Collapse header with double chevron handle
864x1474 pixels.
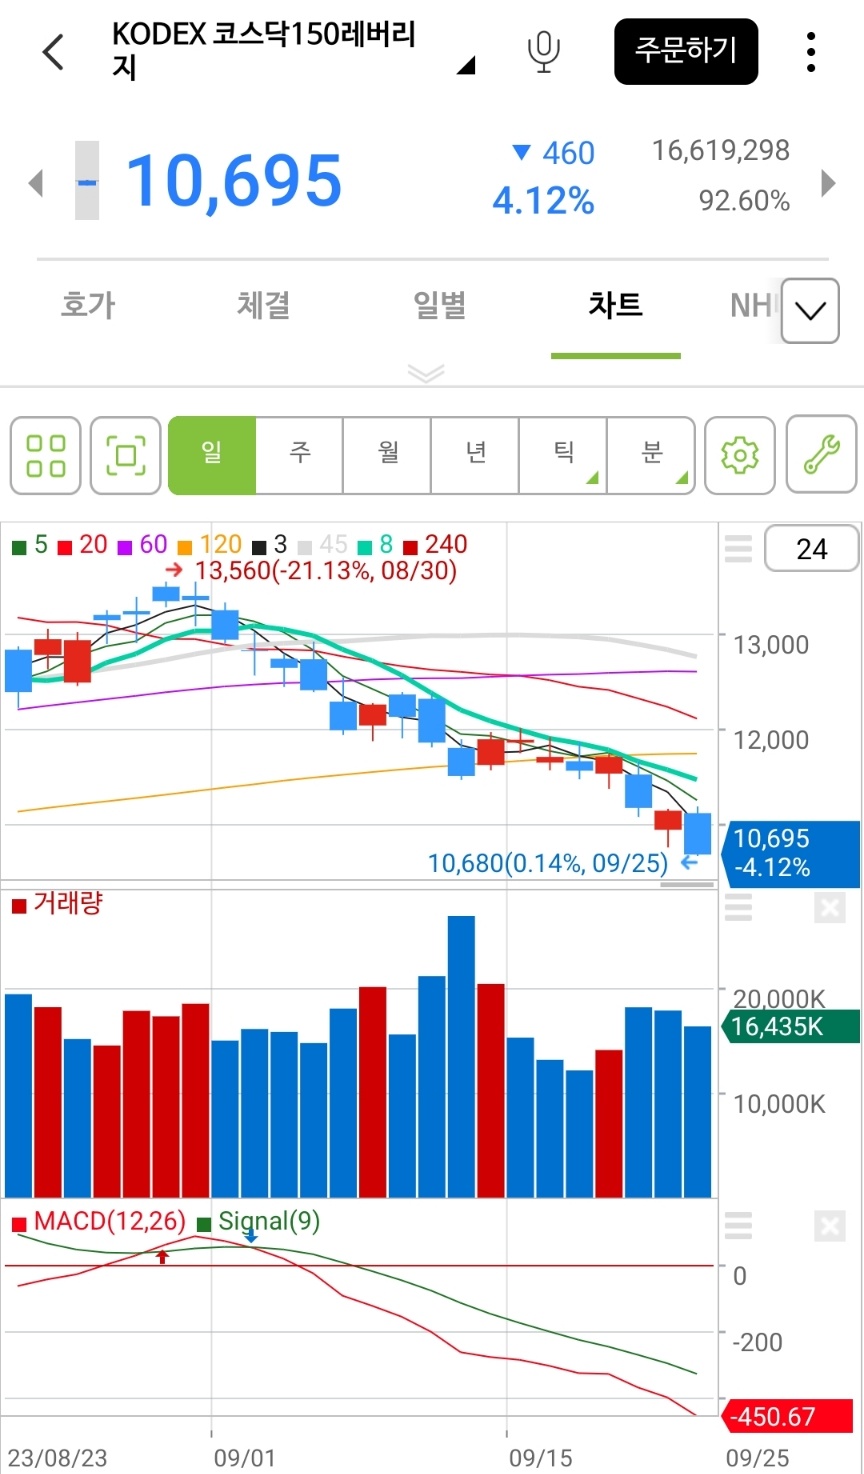pyautogui.click(x=426, y=373)
